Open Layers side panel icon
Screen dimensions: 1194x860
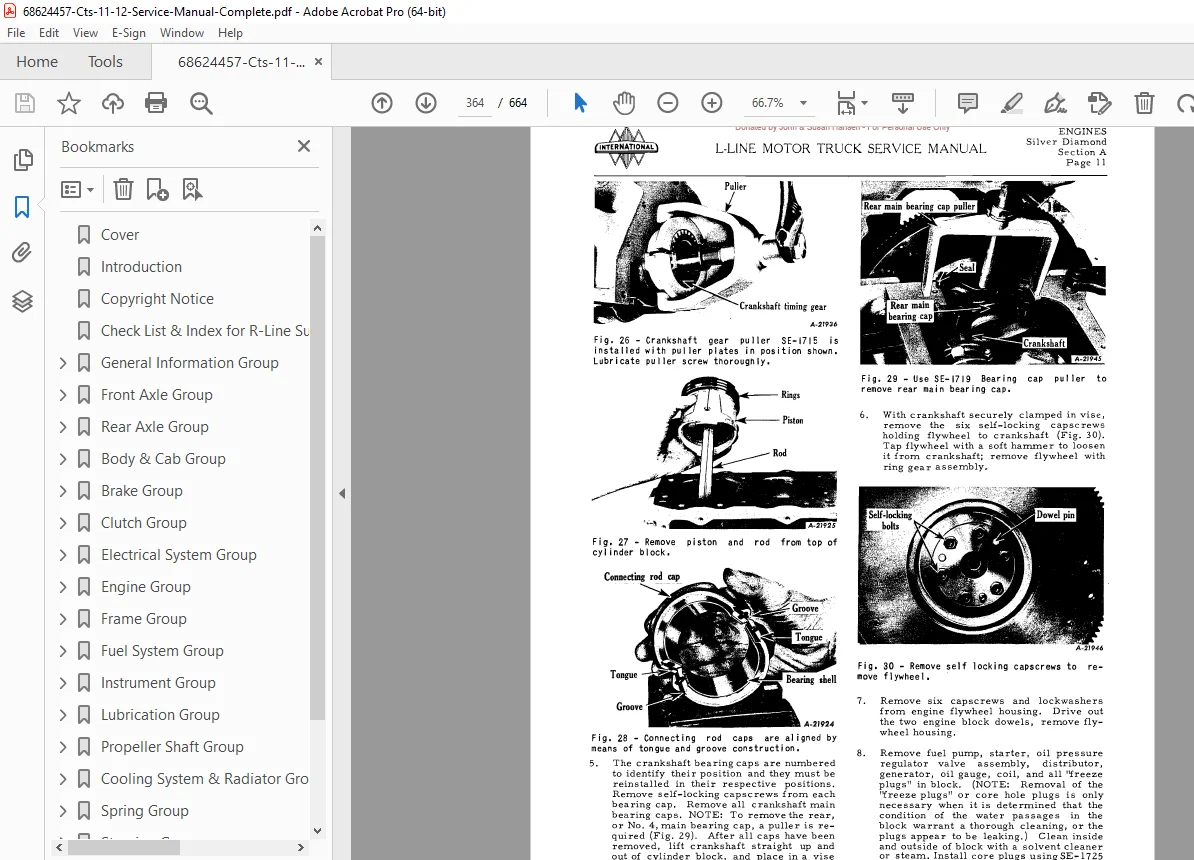click(x=22, y=302)
